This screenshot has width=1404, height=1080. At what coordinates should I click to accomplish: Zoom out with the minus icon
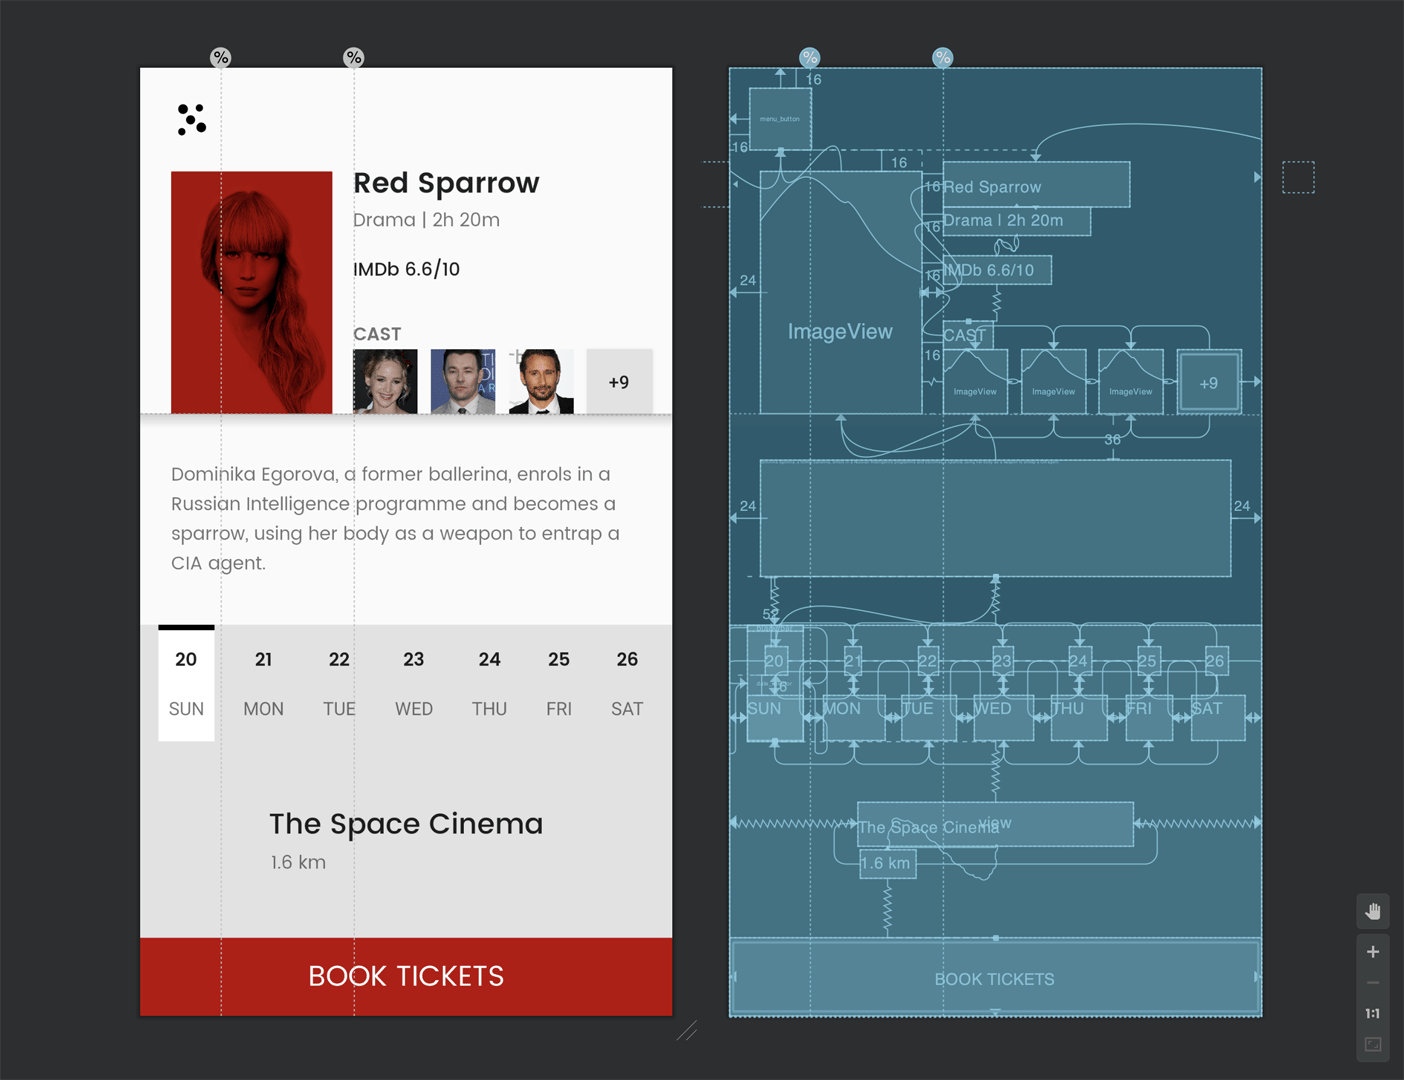coord(1372,982)
